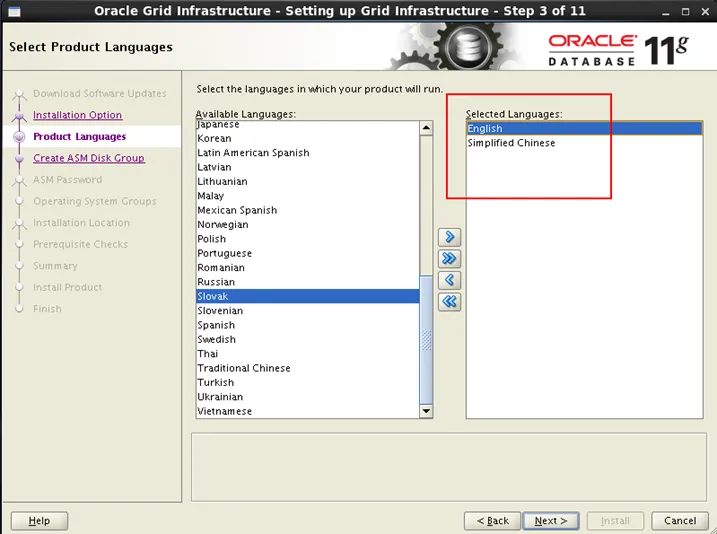Minimize the installer window
Viewport: 717px width, 534px height.
coord(665,12)
